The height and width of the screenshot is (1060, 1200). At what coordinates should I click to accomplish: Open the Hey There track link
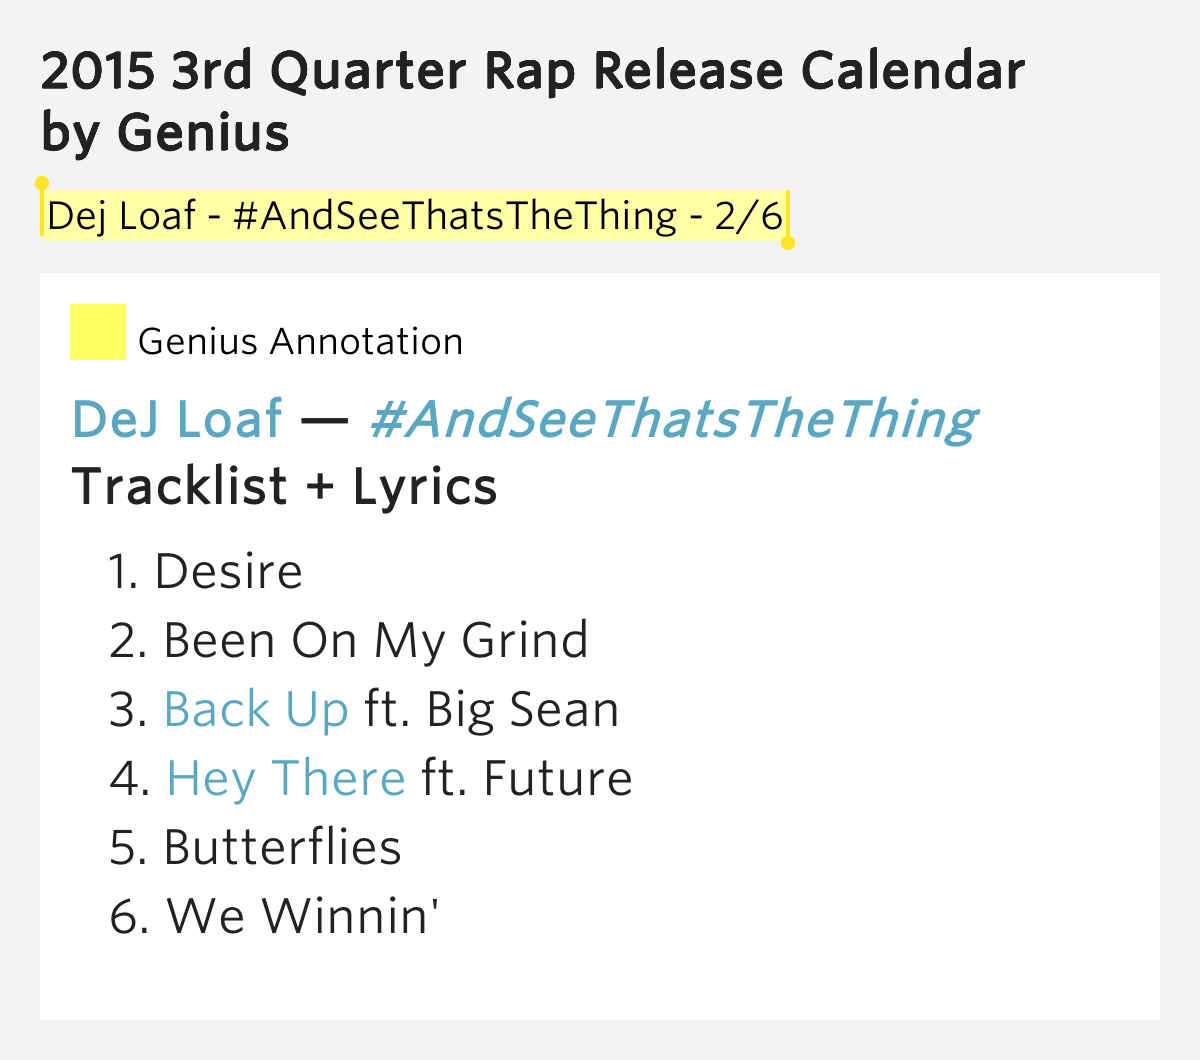tap(286, 778)
